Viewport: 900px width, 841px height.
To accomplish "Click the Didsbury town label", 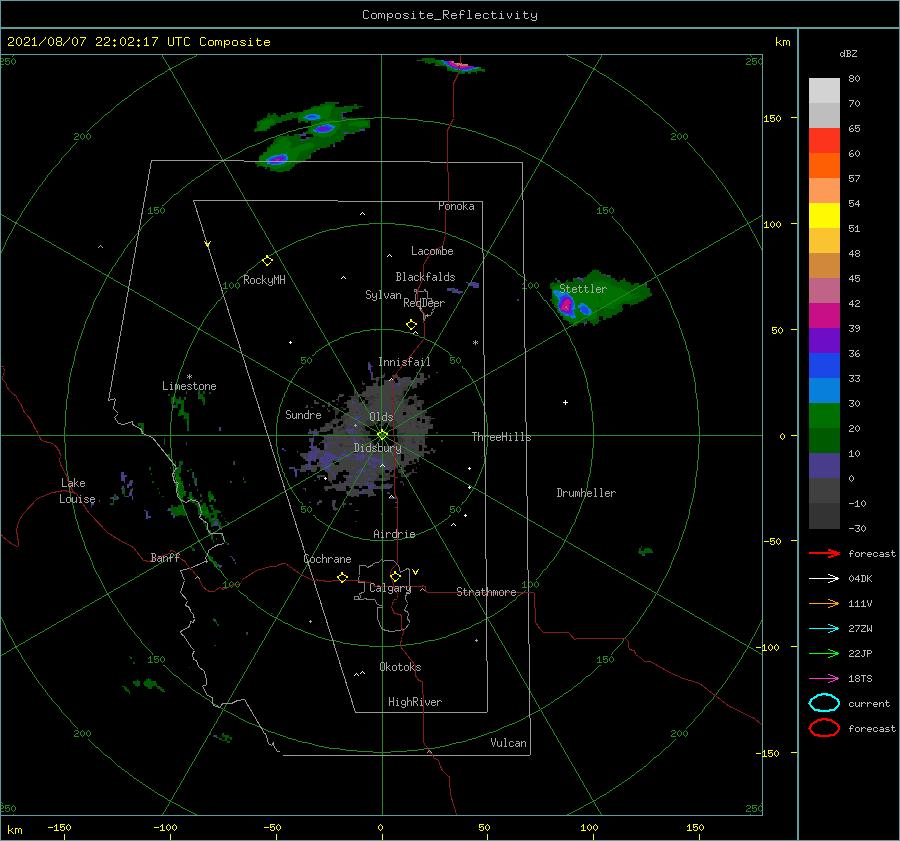I will [x=377, y=448].
